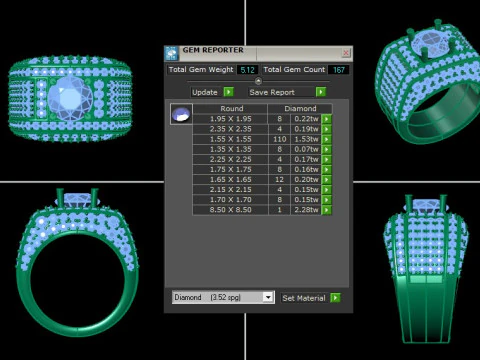Select the 2.35 X 2.35 size cell
Viewport: 480px width, 360px height.
230,129
